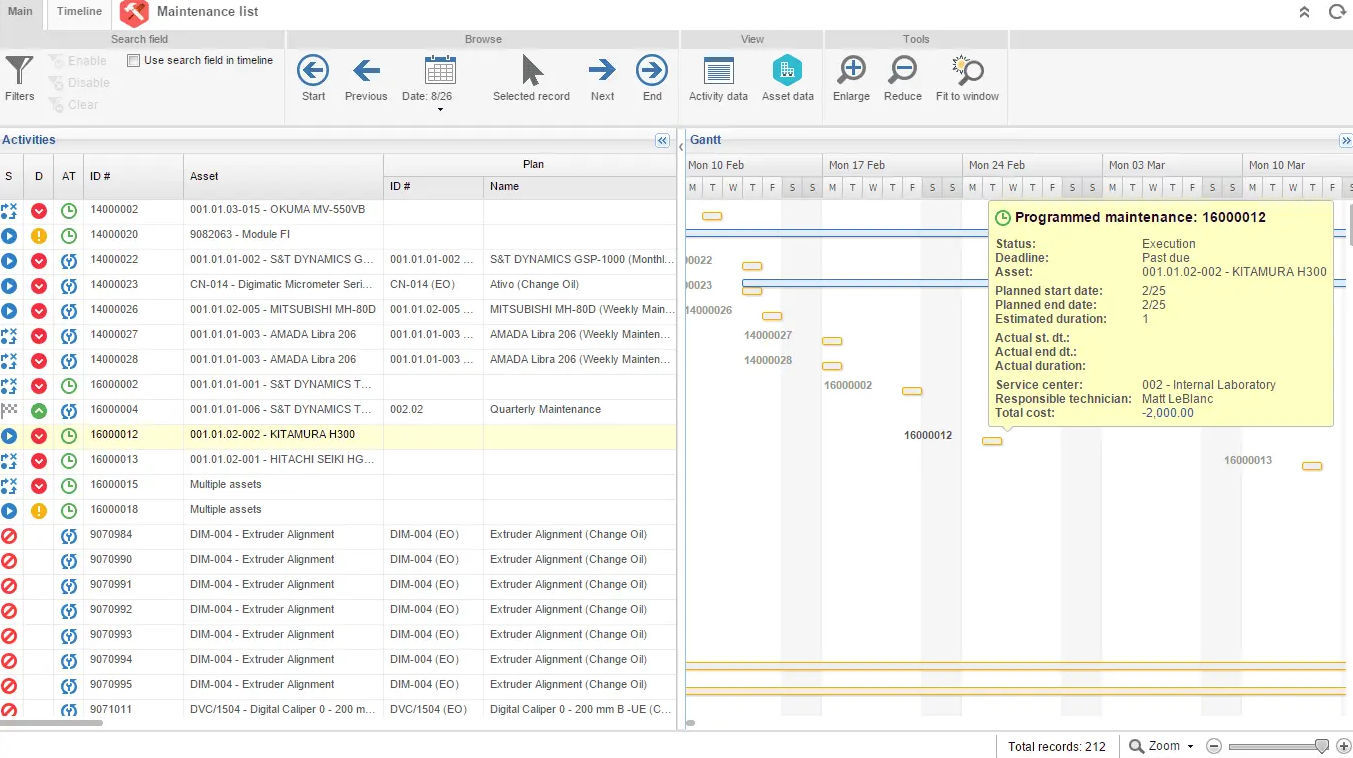Open the Asset data view
Image resolution: width=1353 pixels, height=758 pixels.
(787, 78)
